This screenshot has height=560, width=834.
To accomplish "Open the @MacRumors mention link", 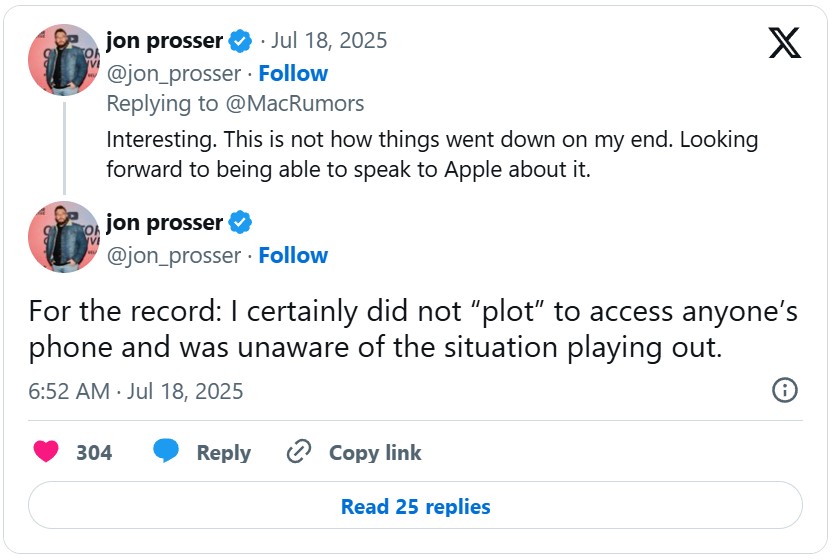I will (306, 103).
